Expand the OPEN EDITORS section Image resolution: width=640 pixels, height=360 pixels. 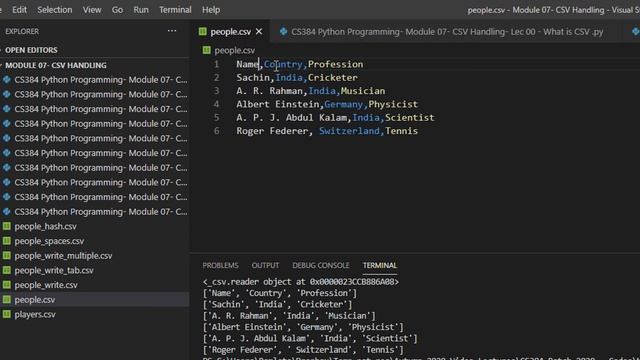31,50
